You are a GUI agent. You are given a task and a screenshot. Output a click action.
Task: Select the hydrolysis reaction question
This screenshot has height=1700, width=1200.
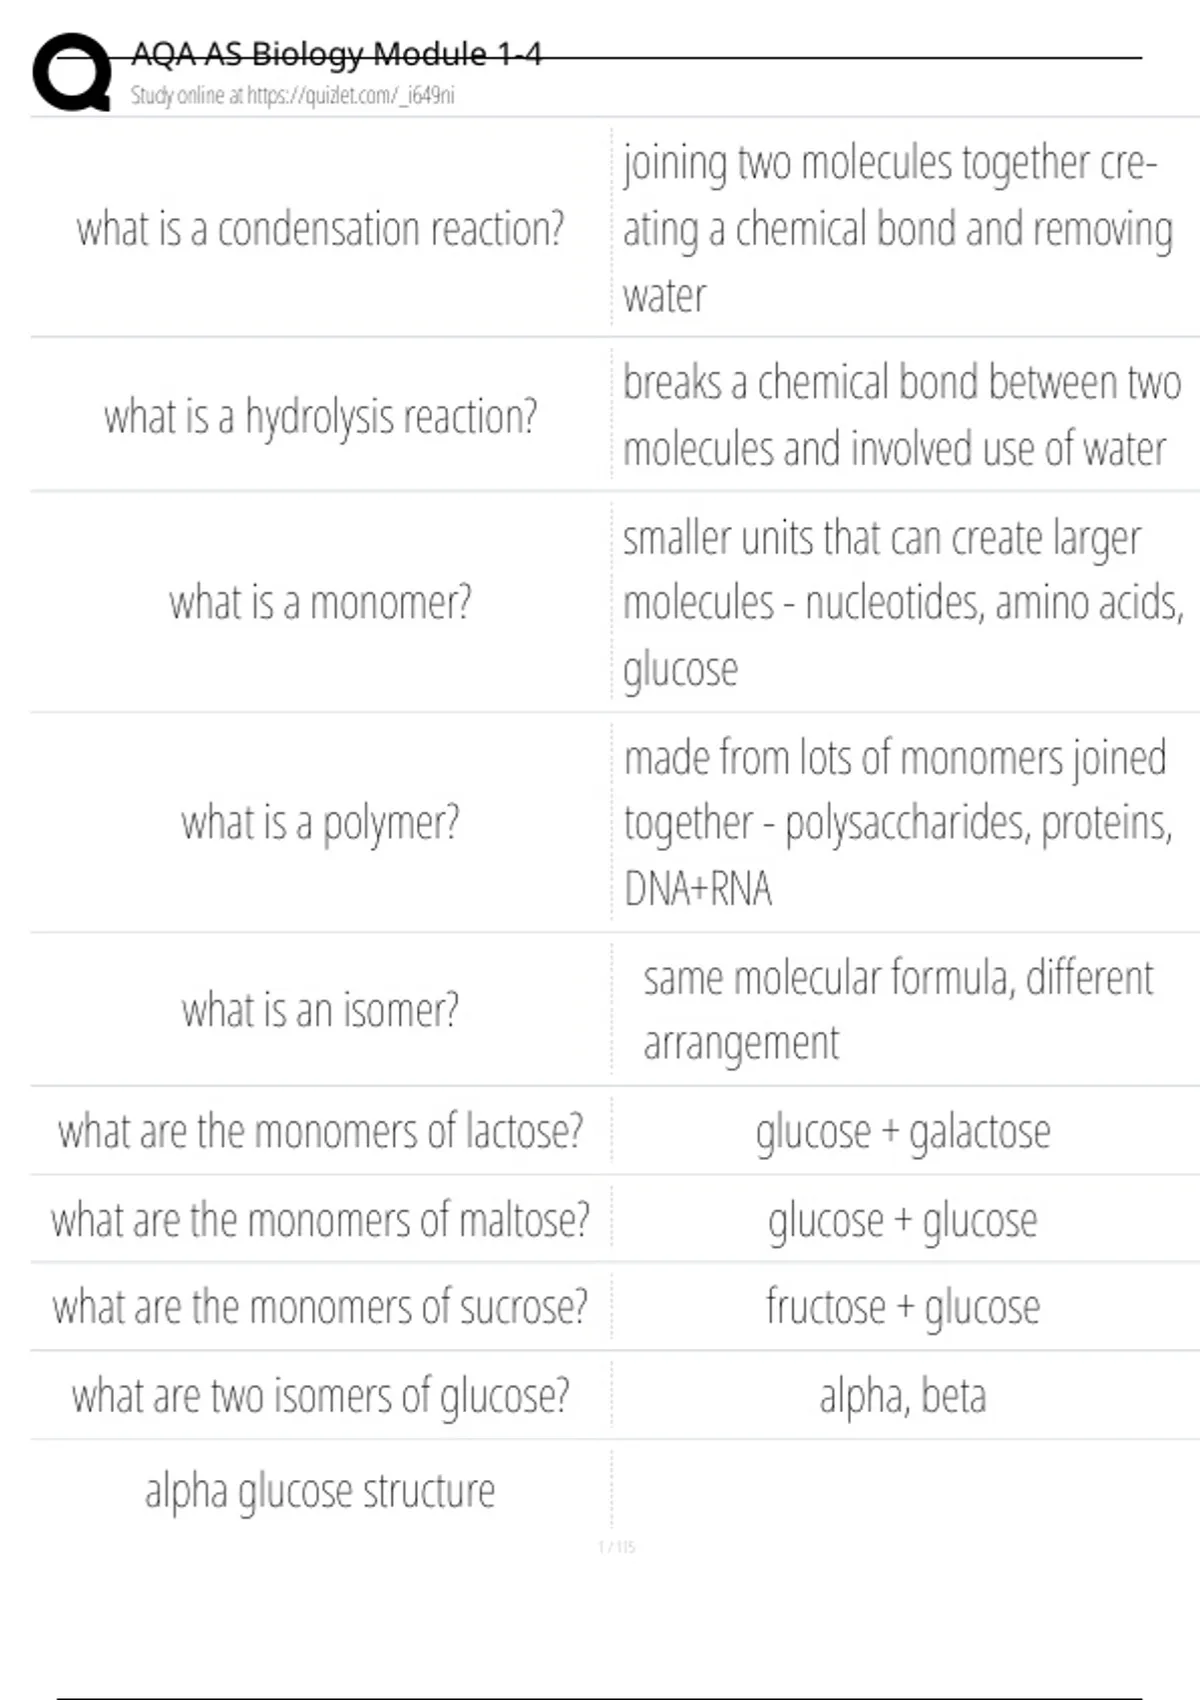click(320, 416)
